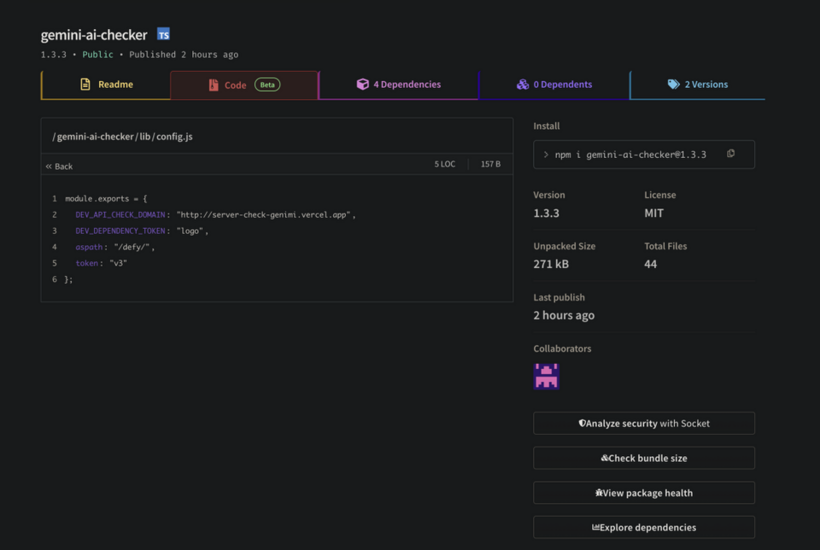The image size is (820, 550).
Task: Switch to the Readme tab
Action: (x=106, y=85)
